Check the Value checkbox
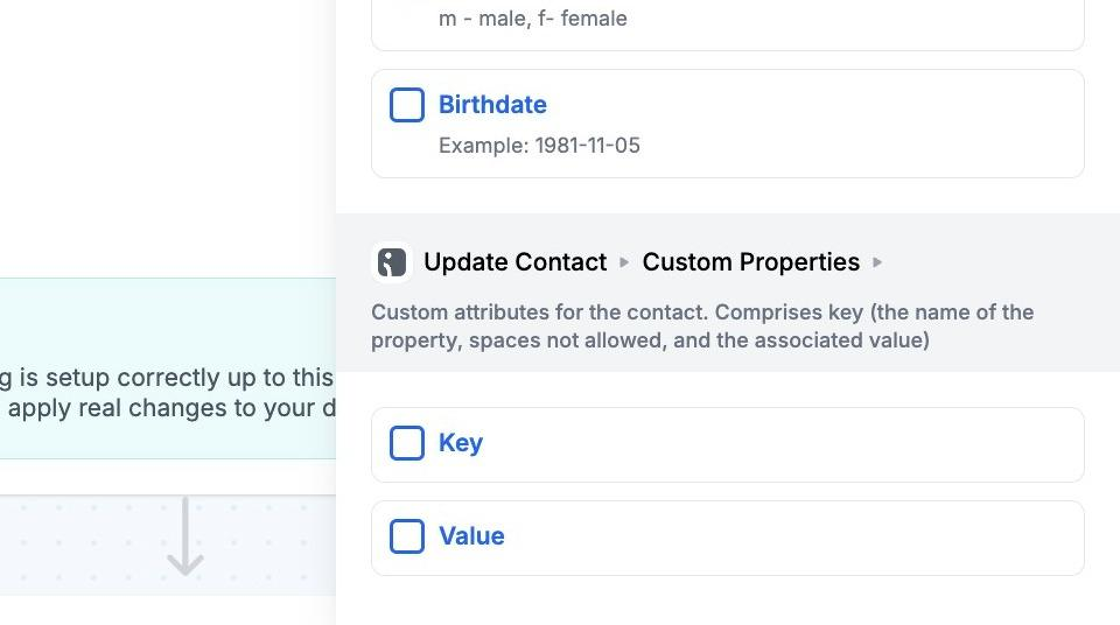Viewport: 1120px width, 625px height. [407, 536]
